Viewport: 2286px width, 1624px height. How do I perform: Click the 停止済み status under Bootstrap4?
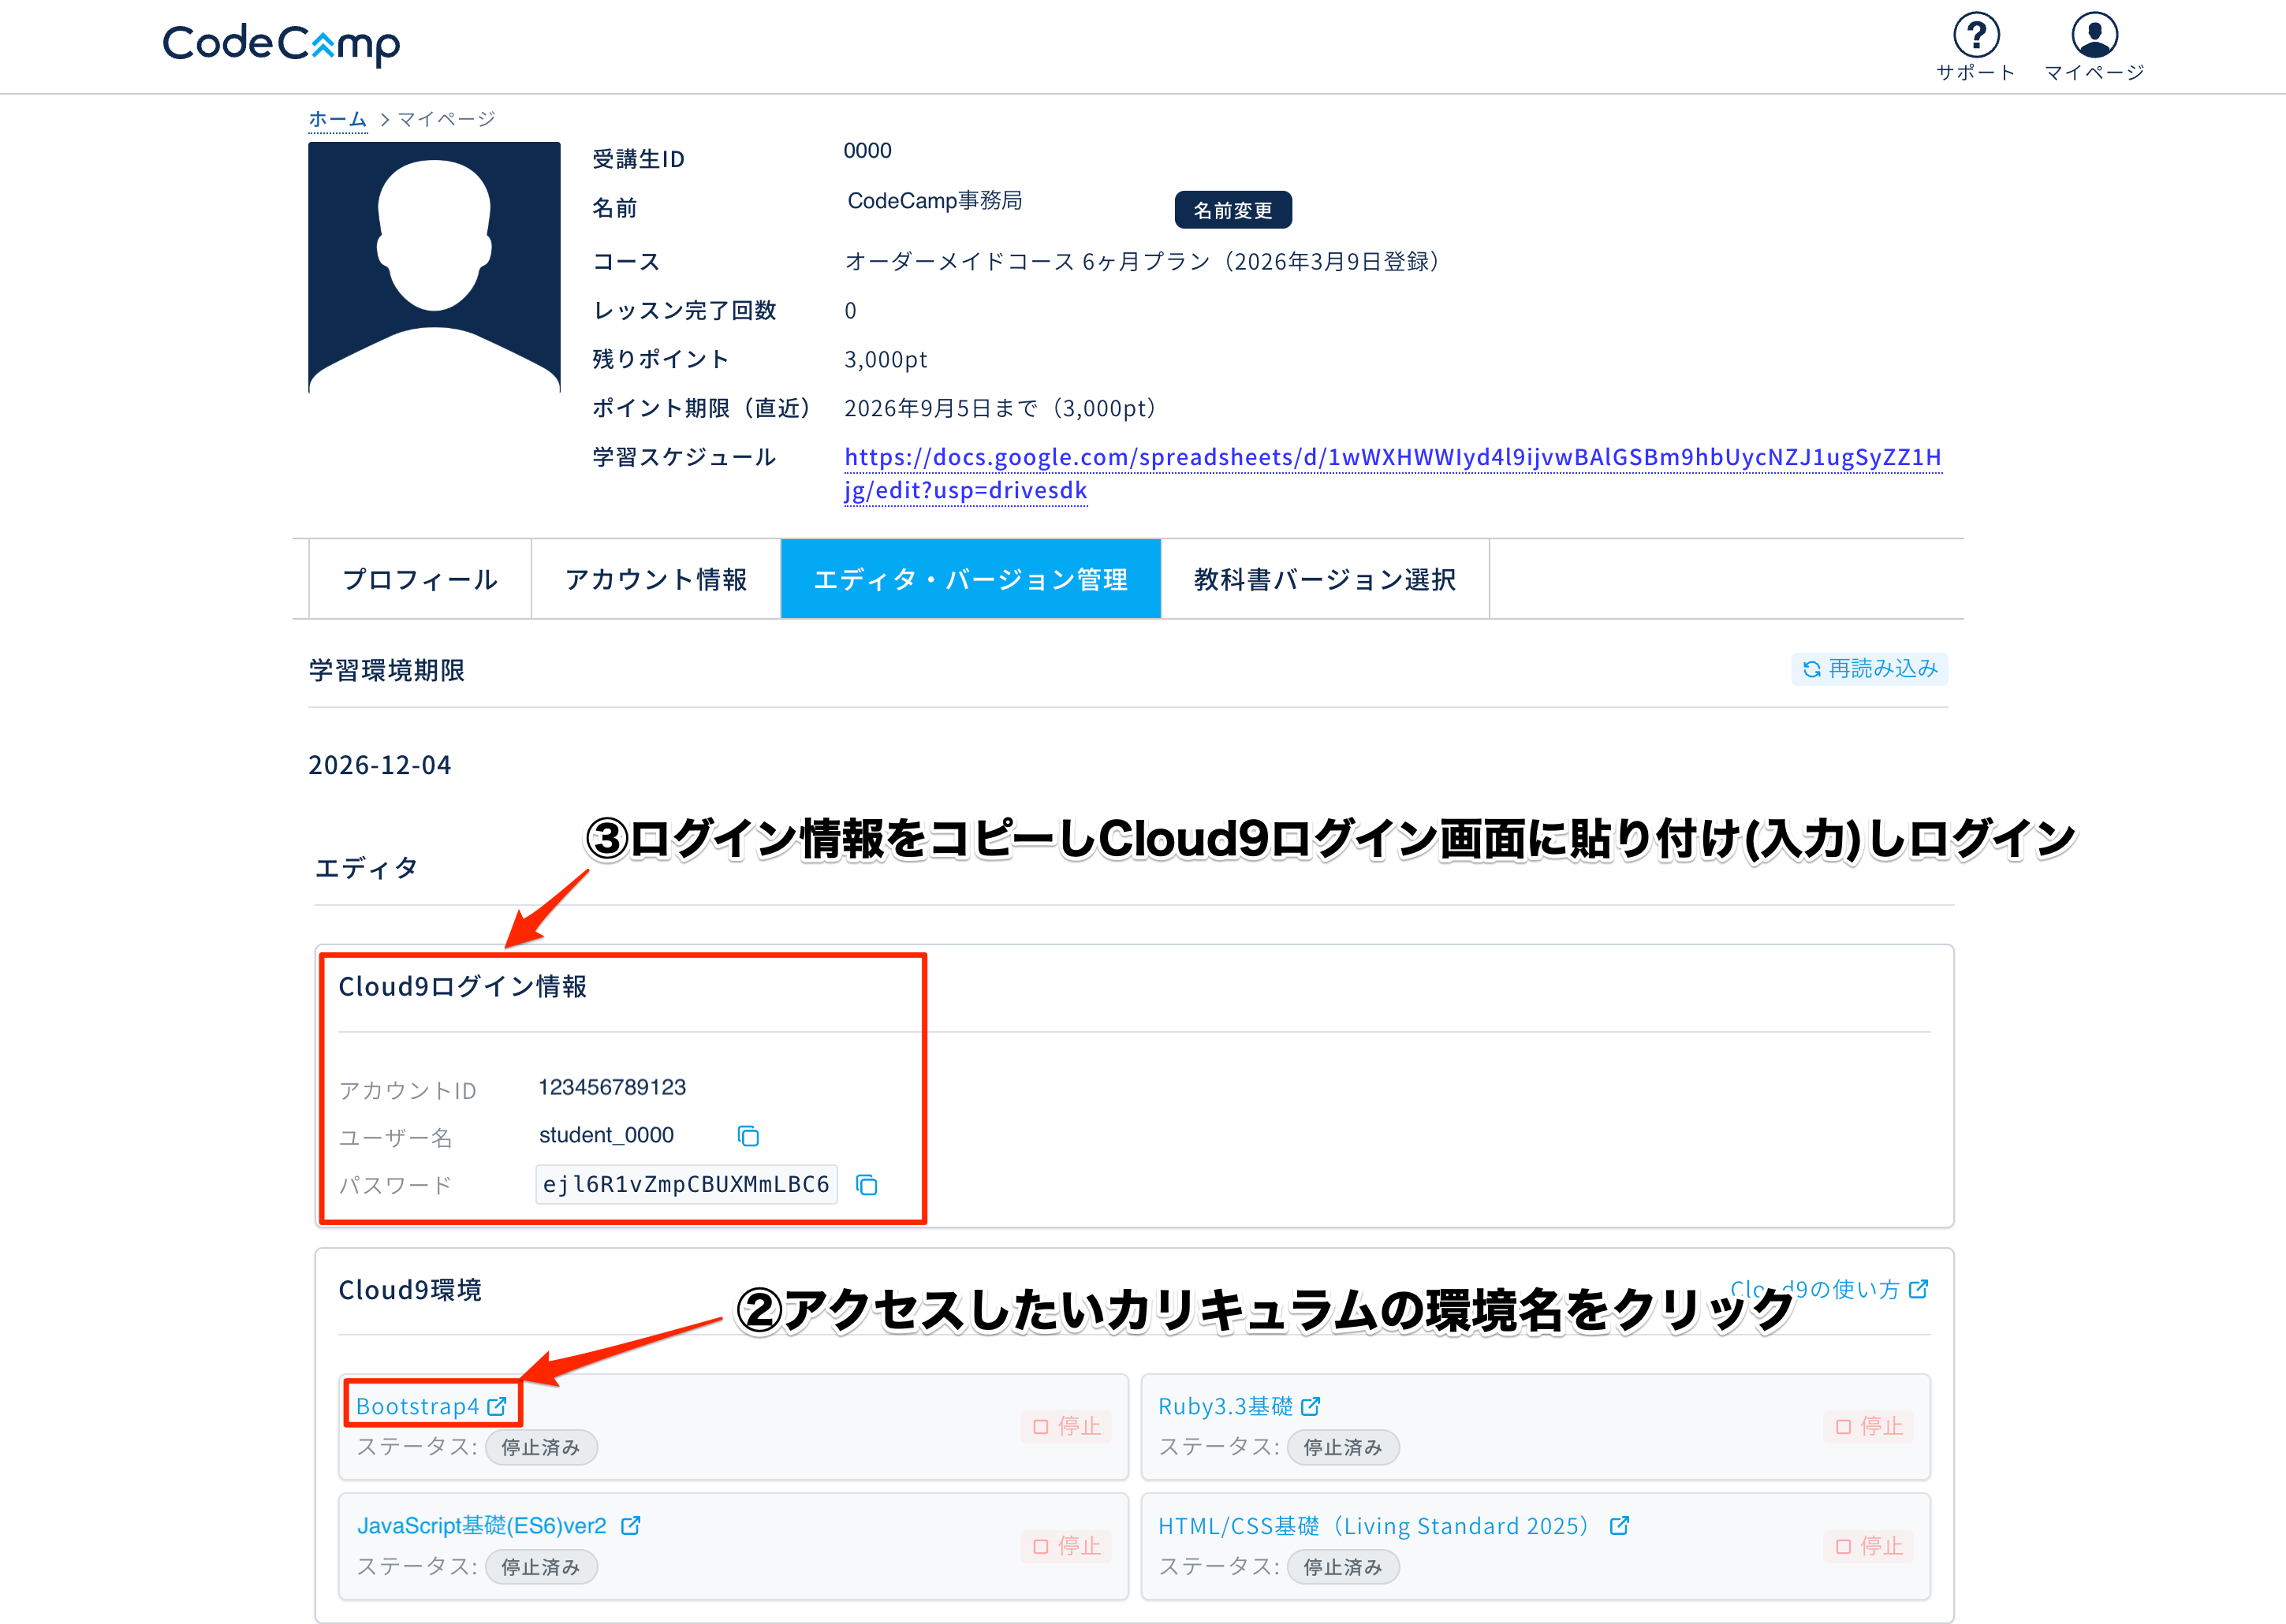(x=541, y=1448)
